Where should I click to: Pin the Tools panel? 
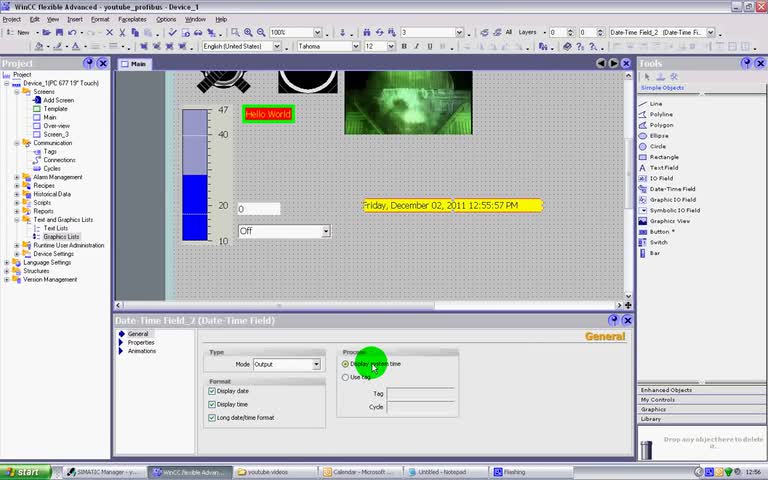746,63
